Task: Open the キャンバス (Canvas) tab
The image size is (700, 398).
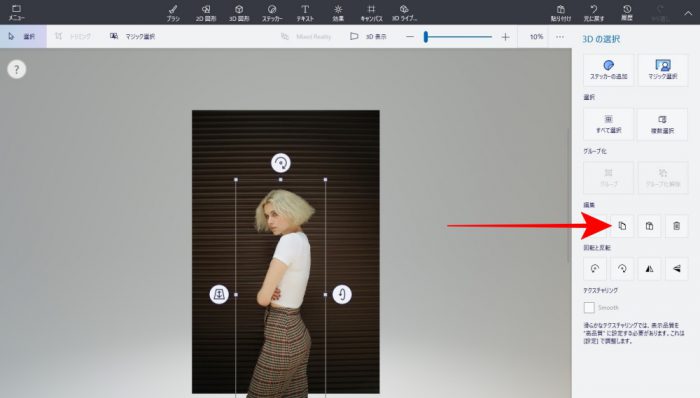Action: coord(371,12)
